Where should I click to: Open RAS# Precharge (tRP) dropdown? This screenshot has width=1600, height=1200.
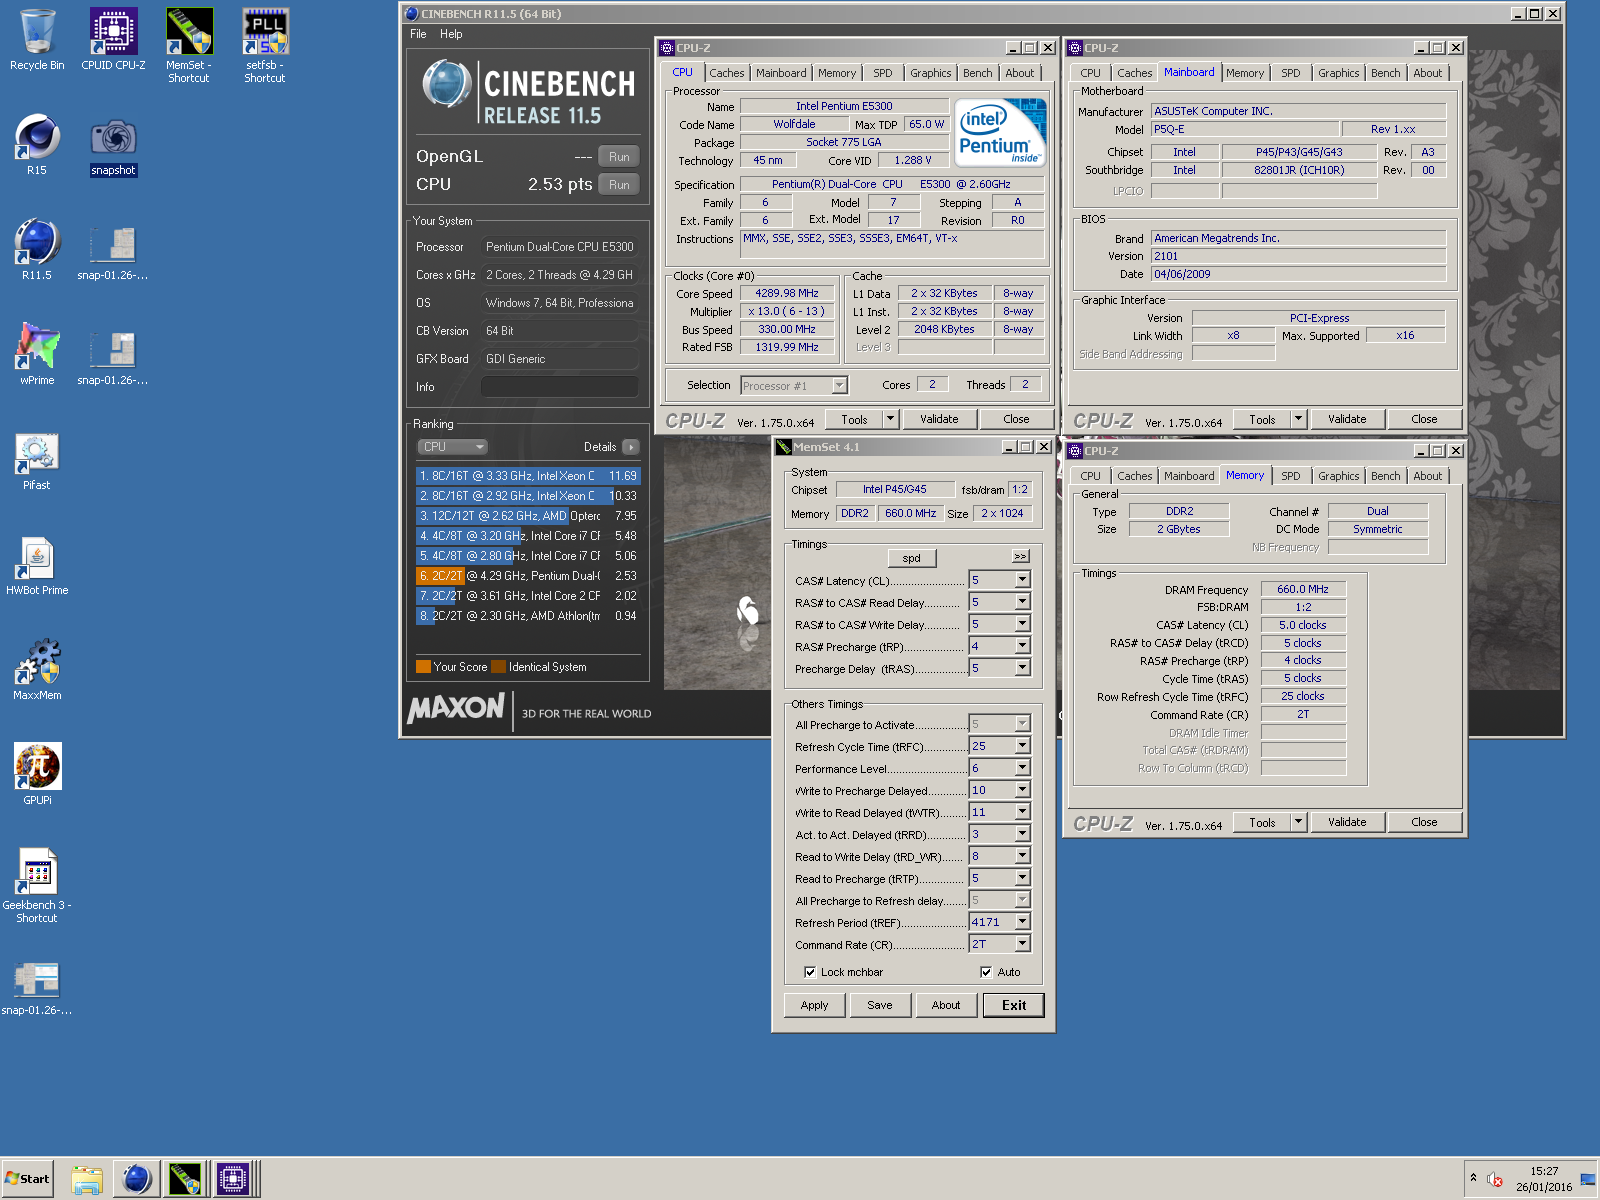point(1022,646)
